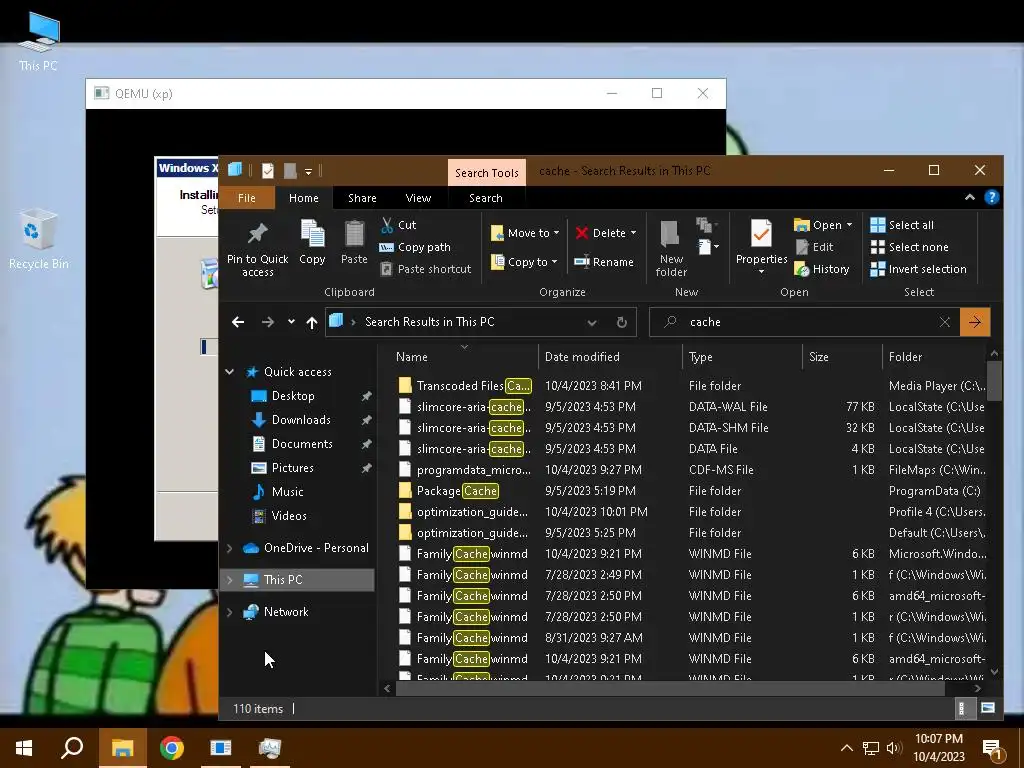Sort by the Size column header
This screenshot has width=1024, height=768.
(x=841, y=357)
